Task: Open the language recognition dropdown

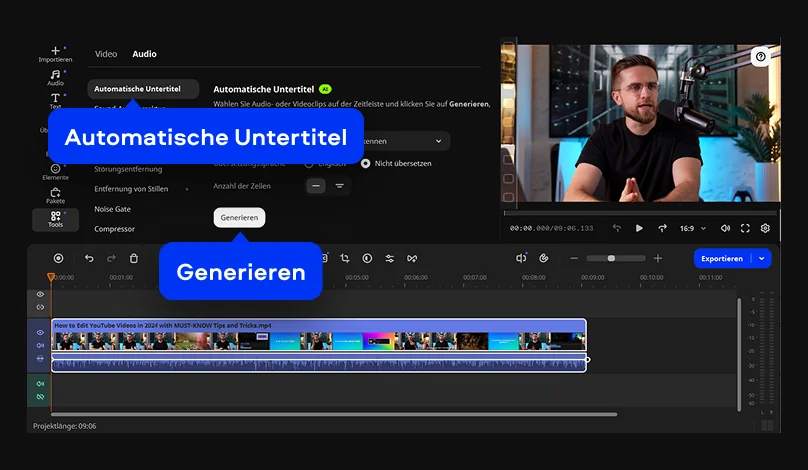Action: point(400,141)
